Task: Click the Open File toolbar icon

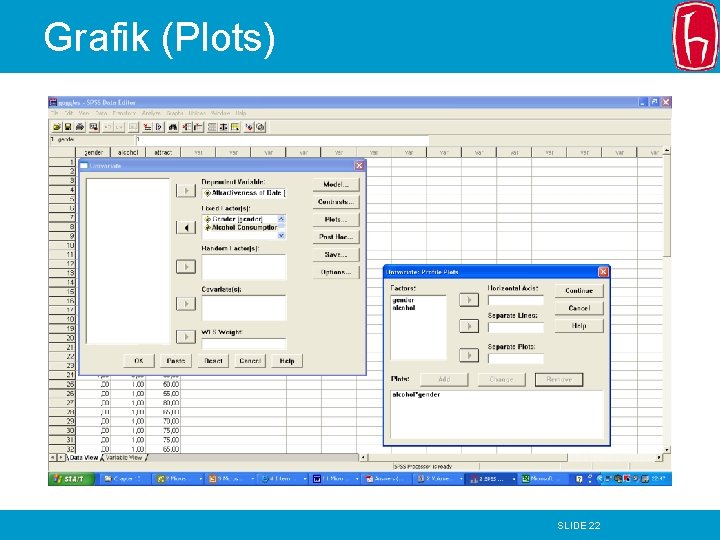Action: tap(57, 127)
